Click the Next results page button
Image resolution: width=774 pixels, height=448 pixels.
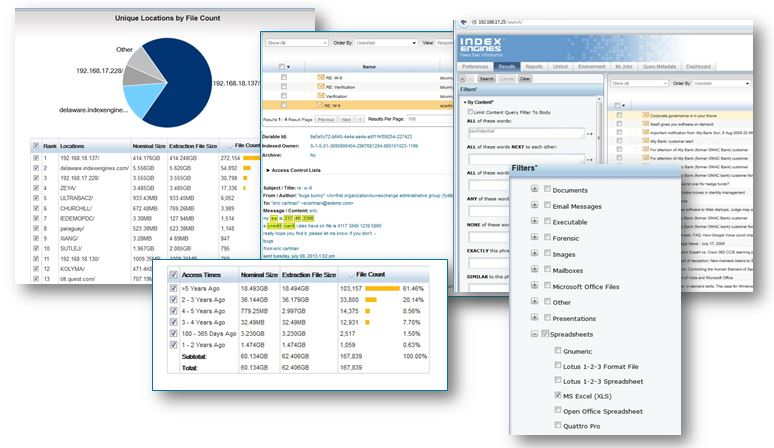click(x=347, y=119)
